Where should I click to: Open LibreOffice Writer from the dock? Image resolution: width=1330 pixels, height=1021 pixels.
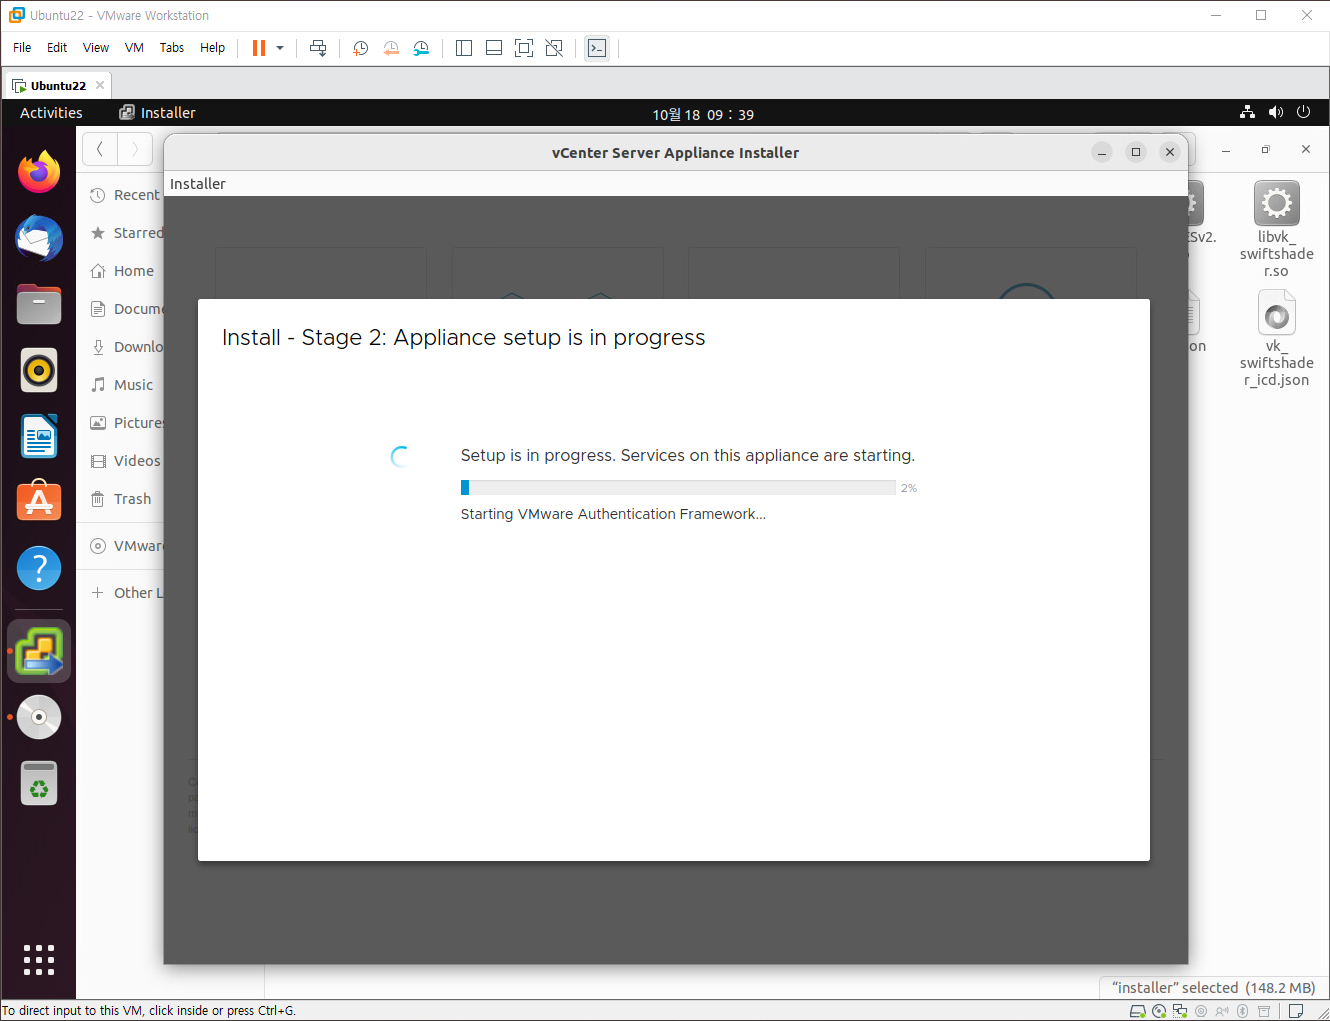point(39,436)
